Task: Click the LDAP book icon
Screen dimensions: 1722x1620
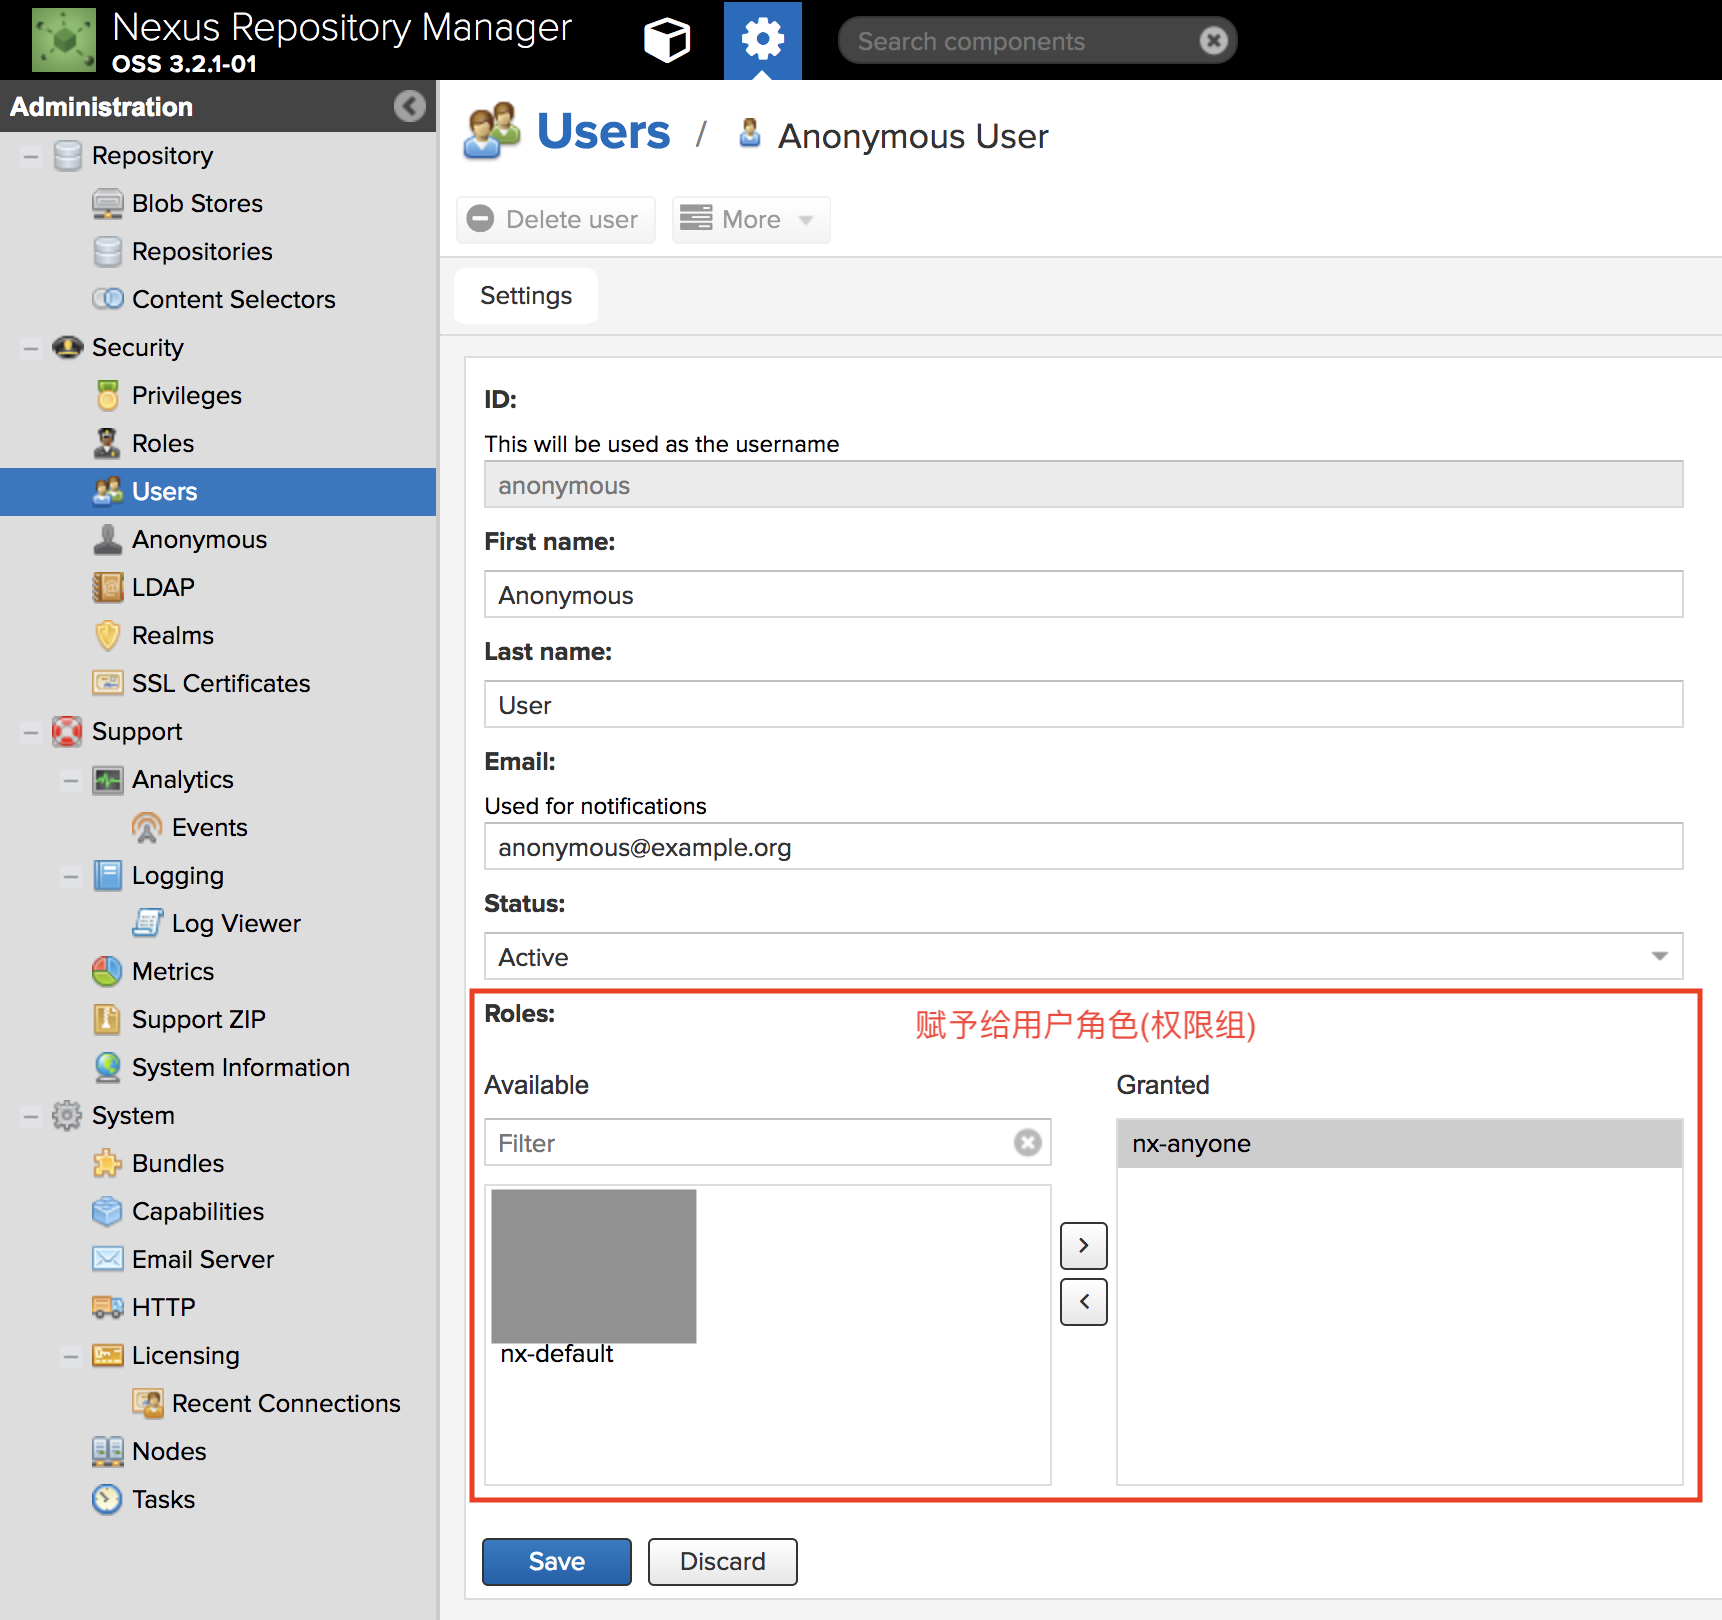Action: 108,587
